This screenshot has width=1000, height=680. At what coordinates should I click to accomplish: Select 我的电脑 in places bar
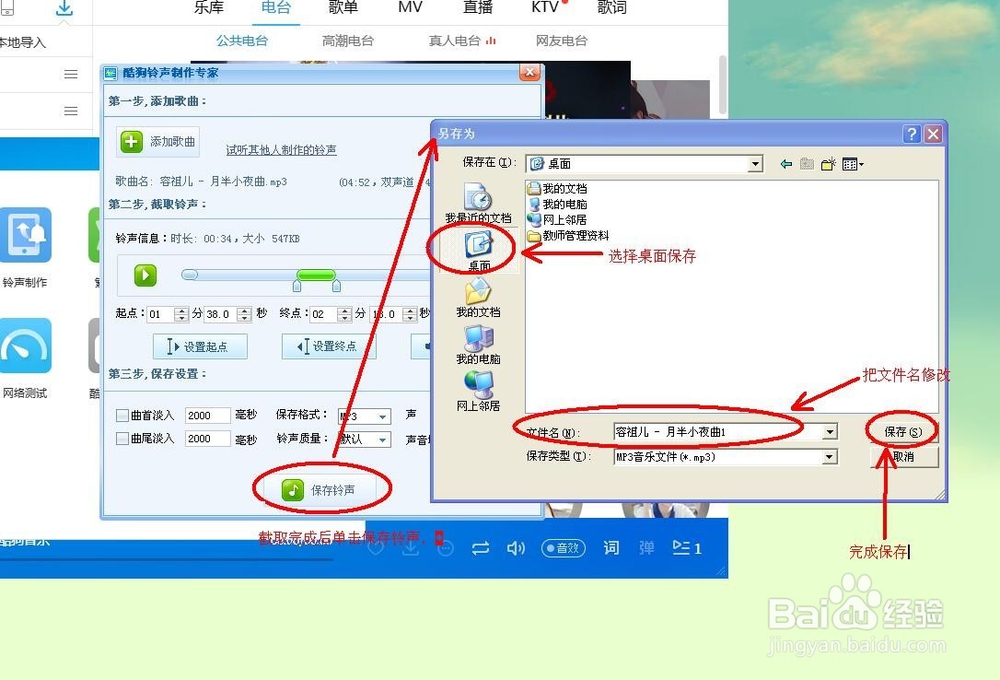[478, 345]
